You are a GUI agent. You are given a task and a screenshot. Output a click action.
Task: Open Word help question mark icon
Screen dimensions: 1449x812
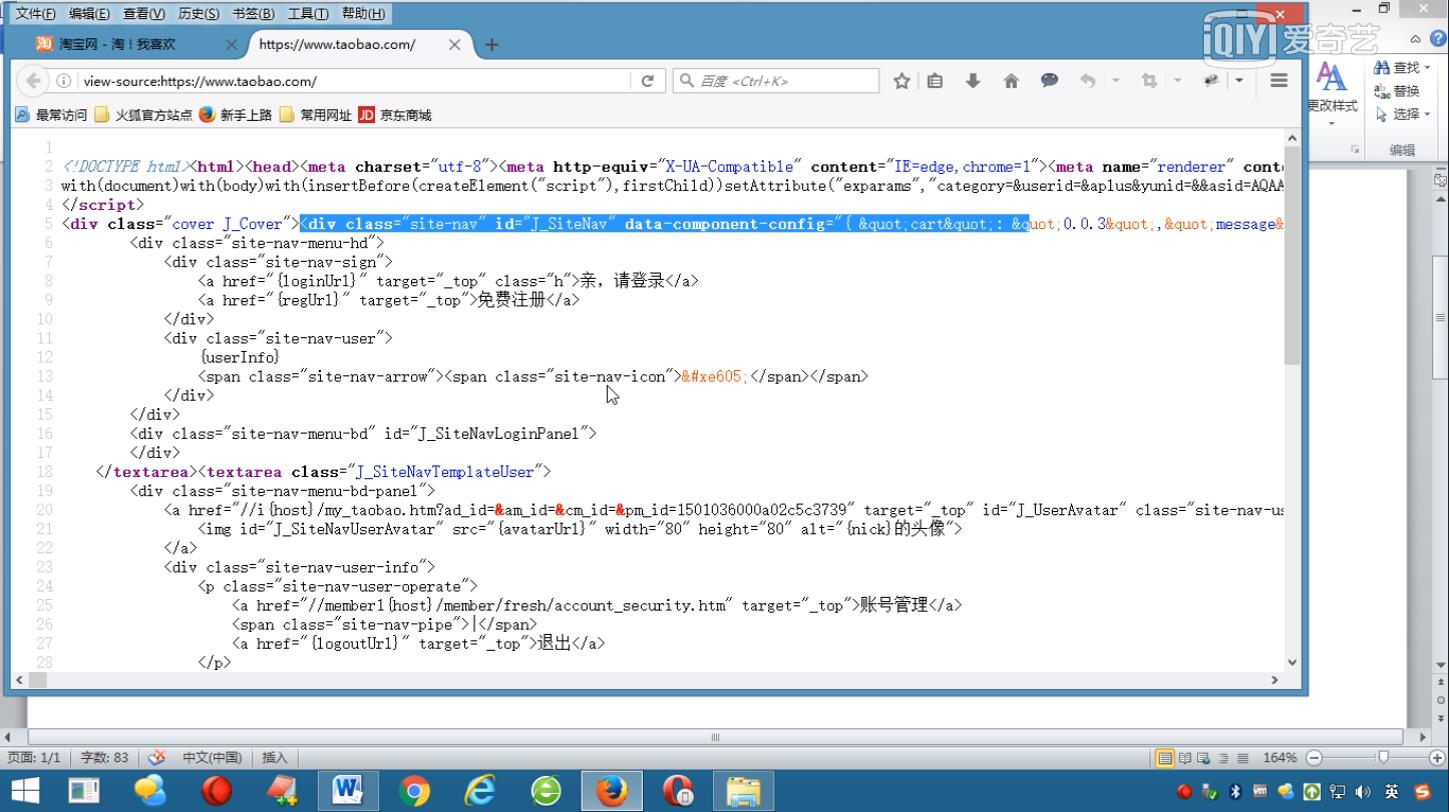point(1437,38)
